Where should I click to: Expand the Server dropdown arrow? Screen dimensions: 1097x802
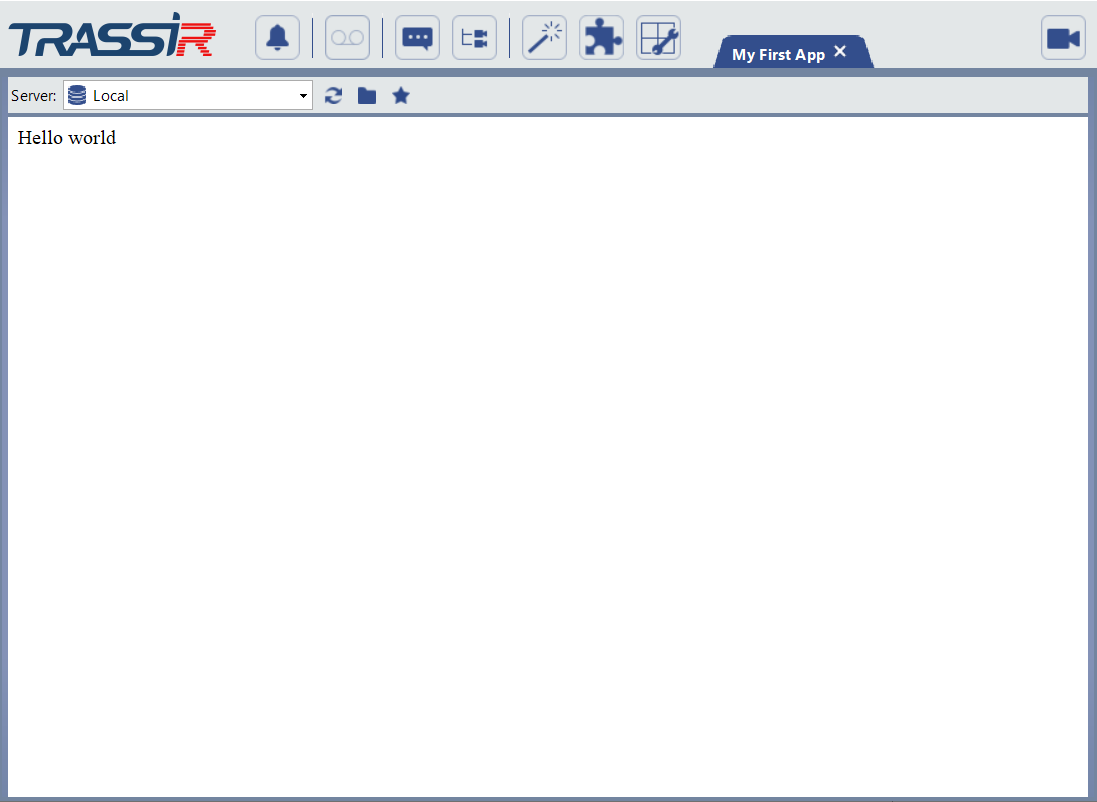(303, 96)
